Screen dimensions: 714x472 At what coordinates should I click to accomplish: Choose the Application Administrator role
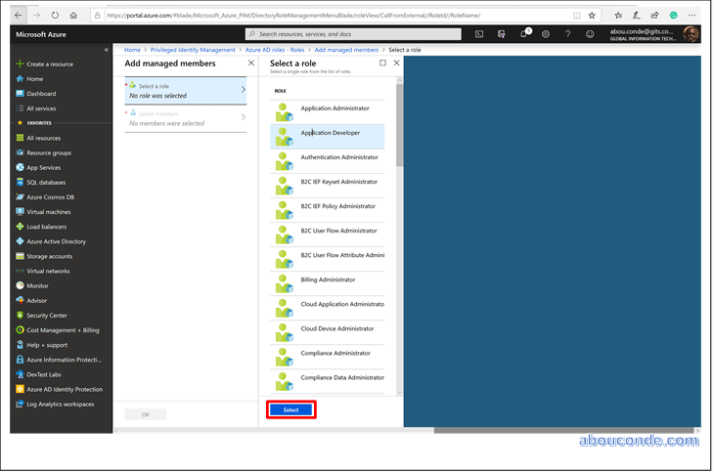click(334, 108)
